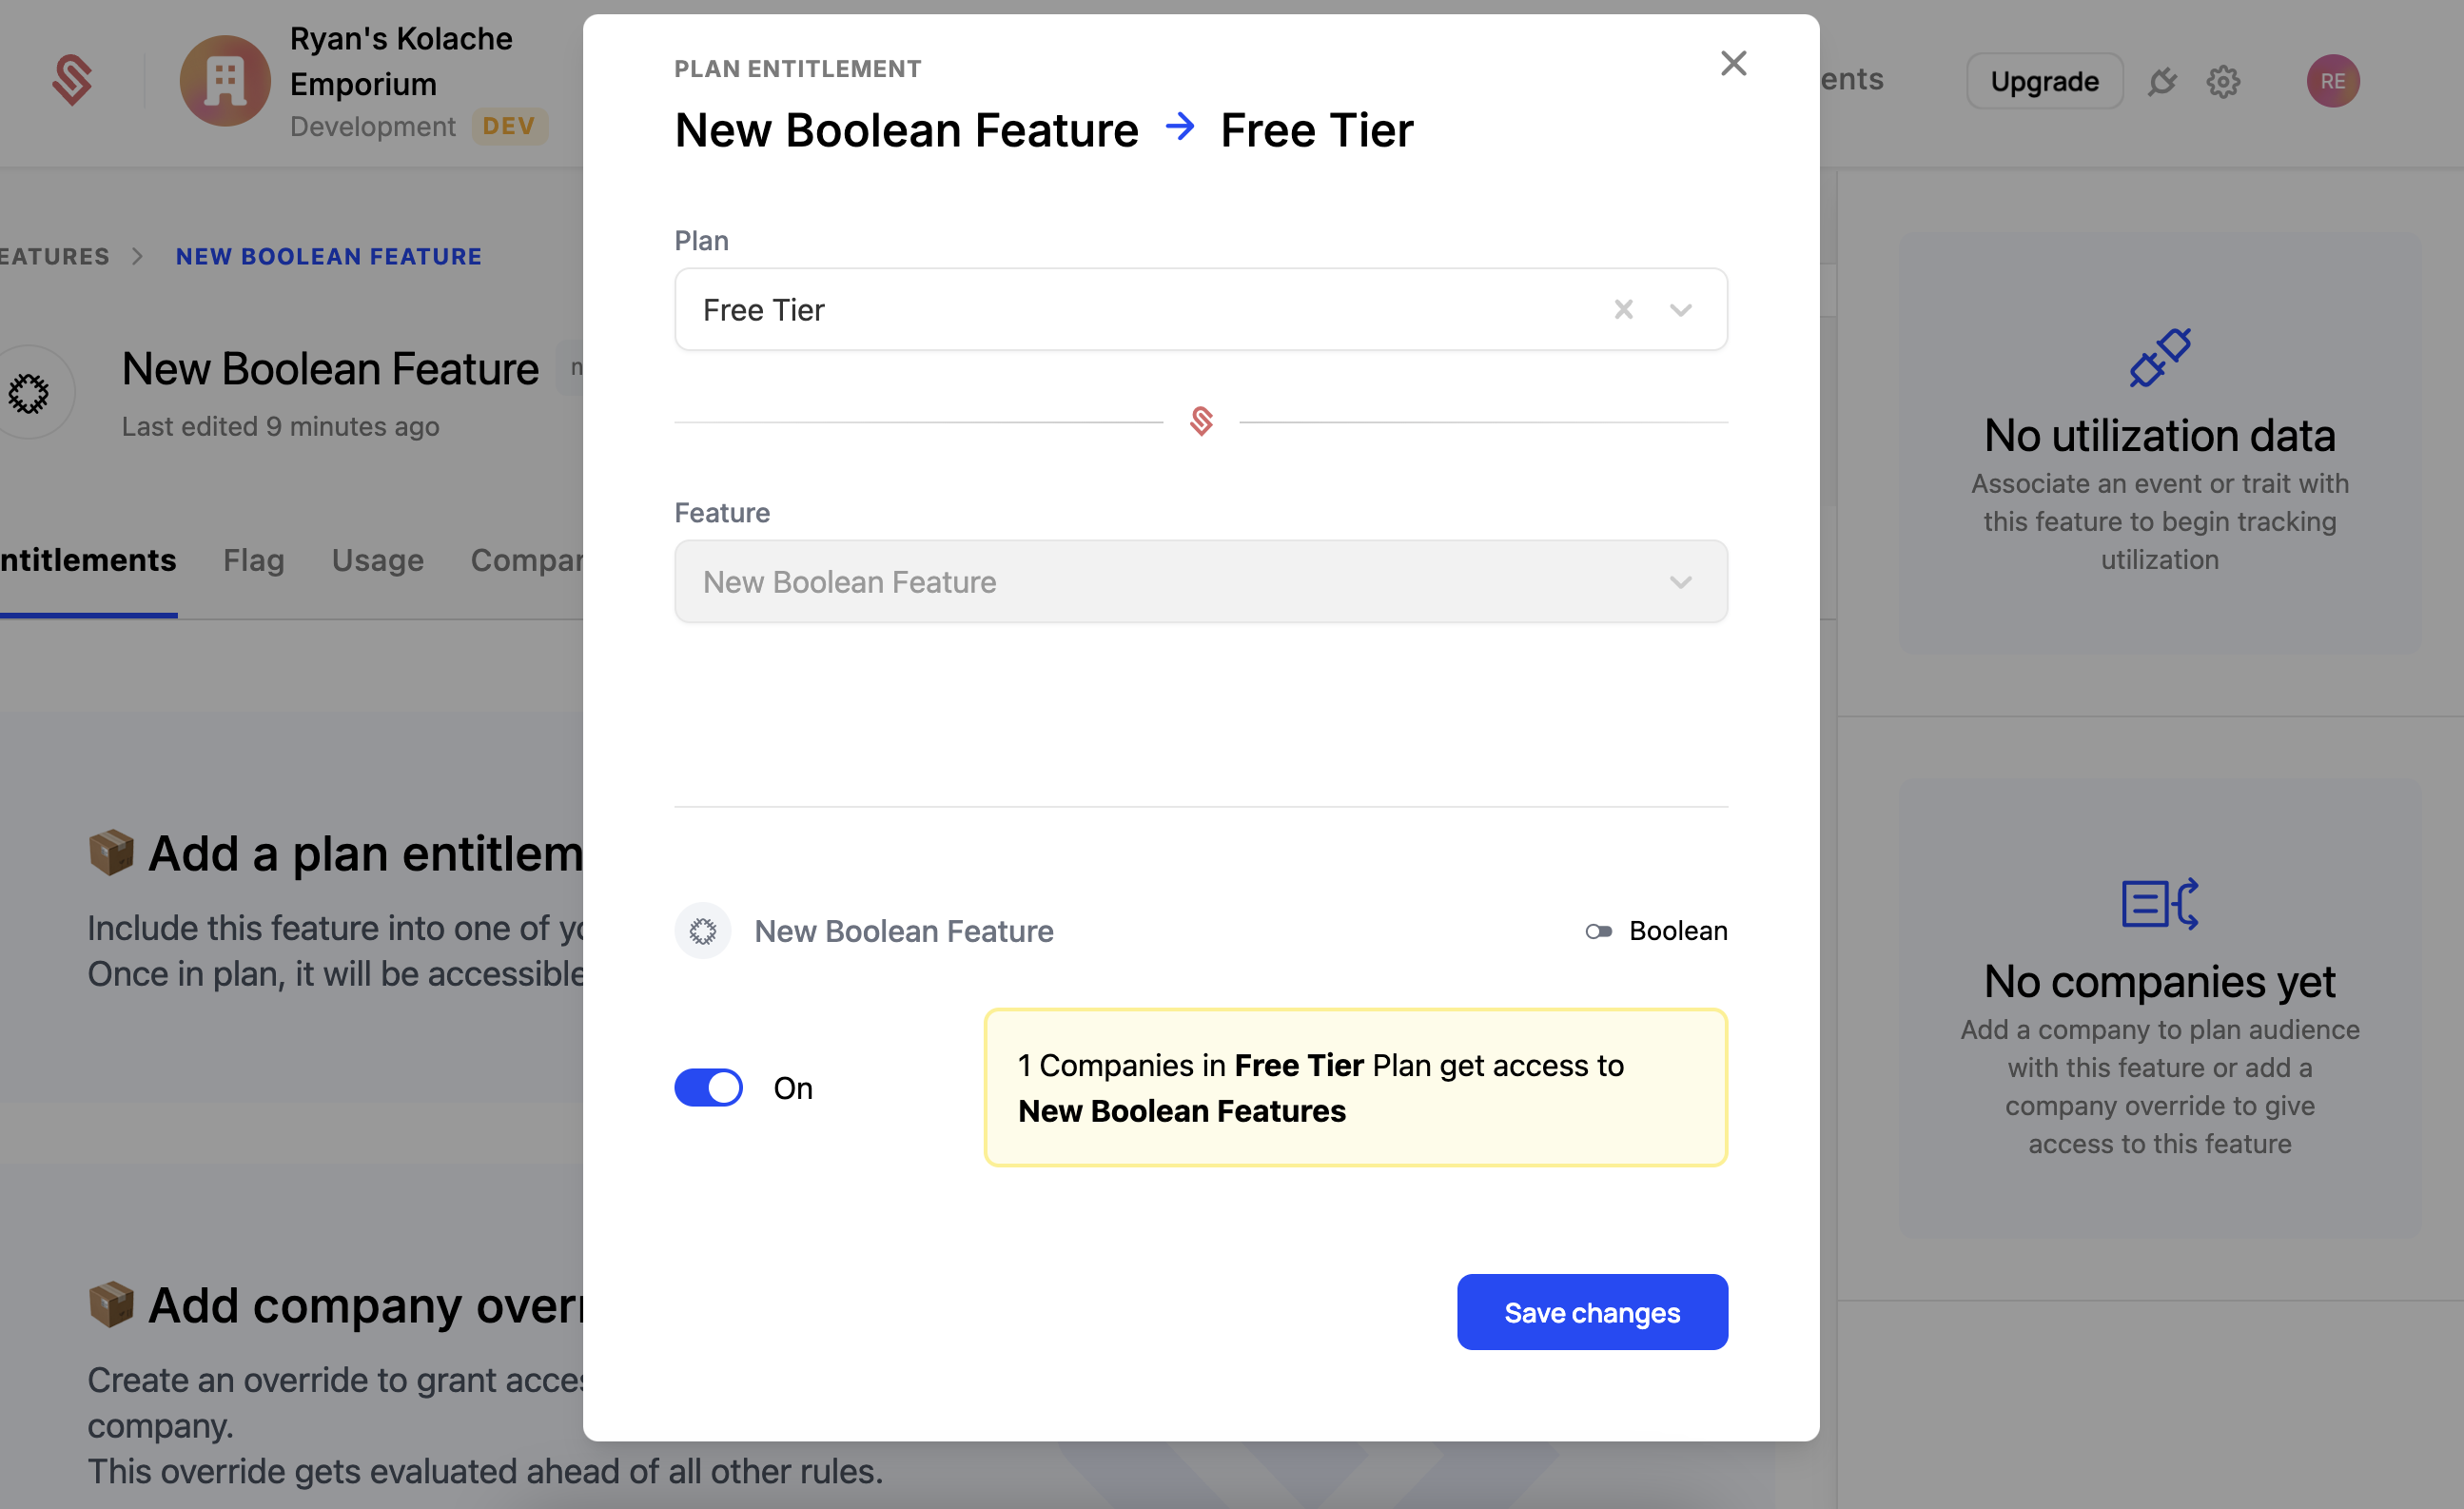Click the package icon beside Add a plan entitlement
Viewport: 2464px width, 1509px height.
pyautogui.click(x=111, y=853)
